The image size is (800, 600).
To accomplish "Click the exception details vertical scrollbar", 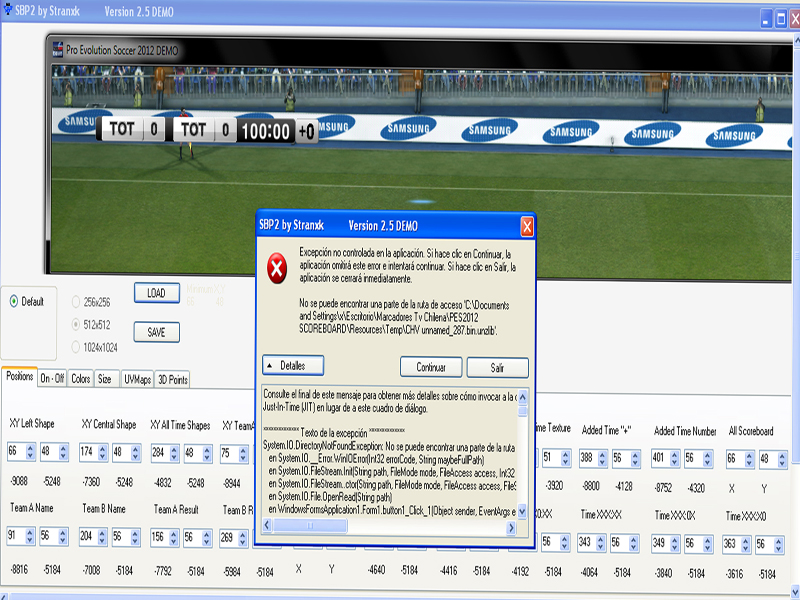I will tap(524, 460).
